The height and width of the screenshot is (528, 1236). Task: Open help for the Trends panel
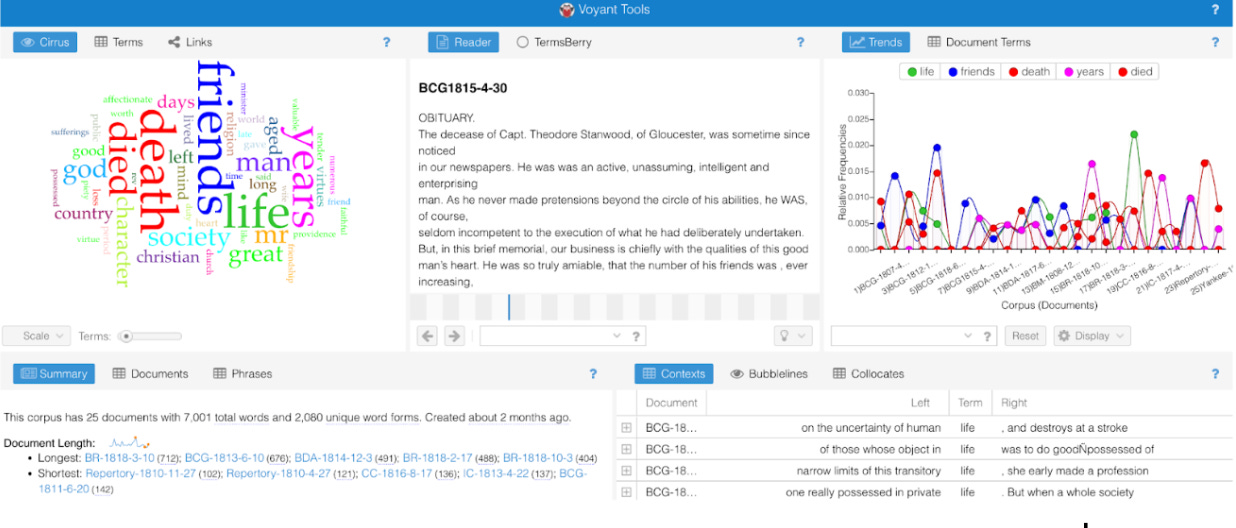pos(1215,42)
